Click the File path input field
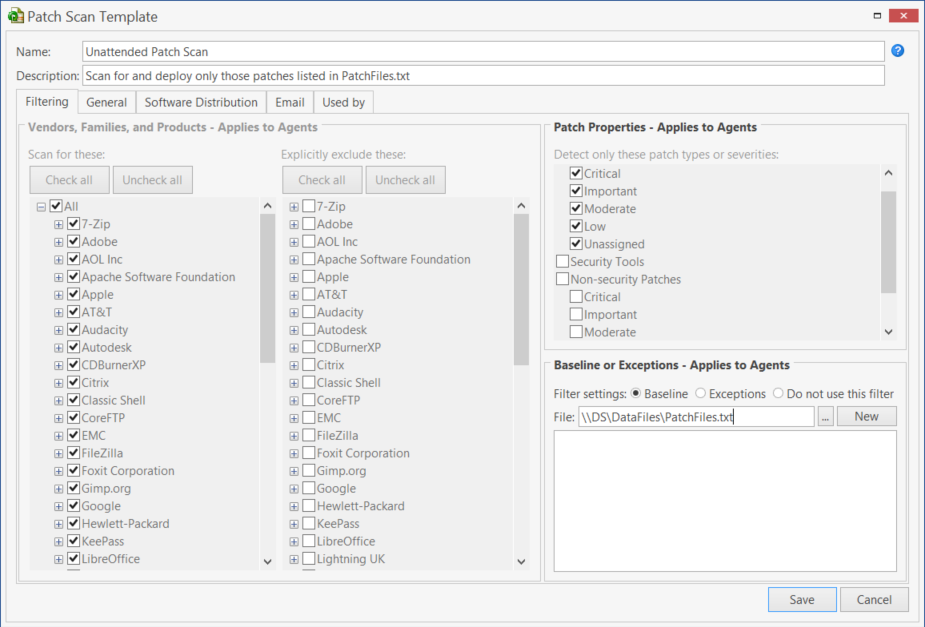The height and width of the screenshot is (627, 925). 696,416
